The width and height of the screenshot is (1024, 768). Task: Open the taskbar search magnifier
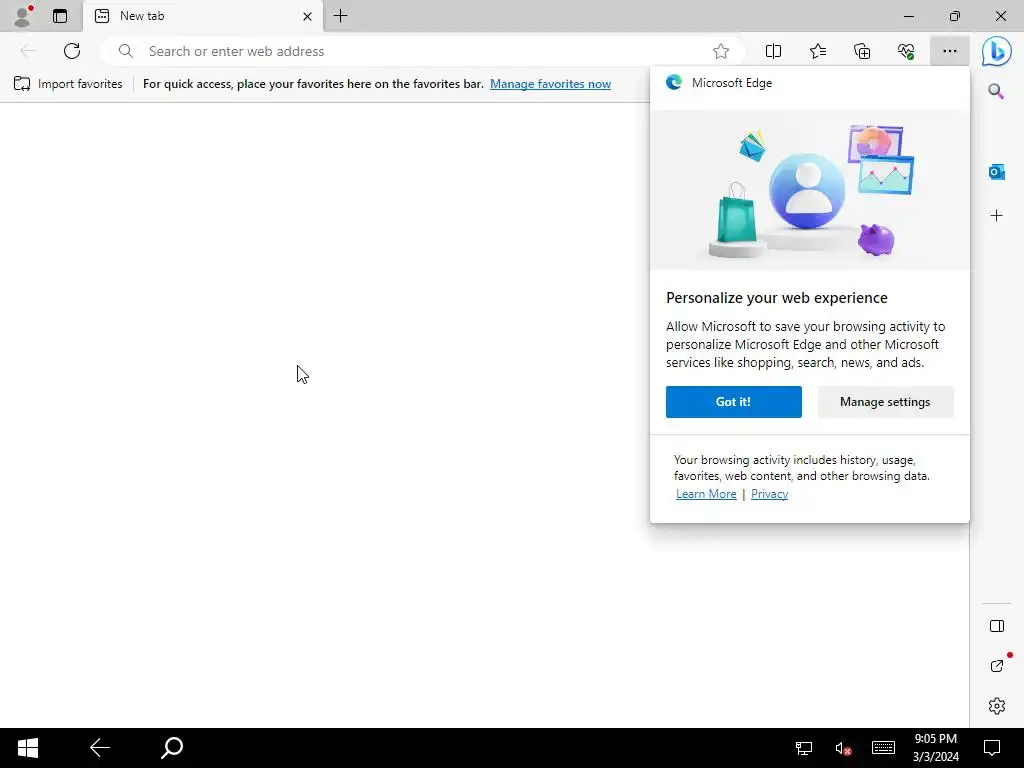[172, 748]
